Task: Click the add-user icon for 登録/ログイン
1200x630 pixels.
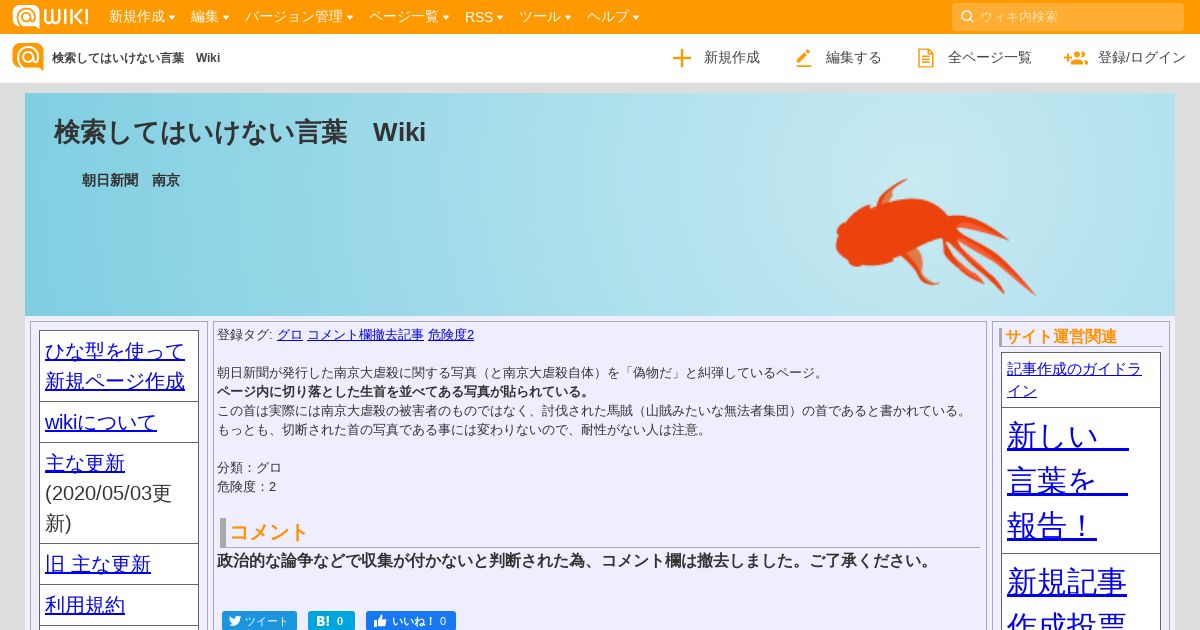Action: point(1076,58)
